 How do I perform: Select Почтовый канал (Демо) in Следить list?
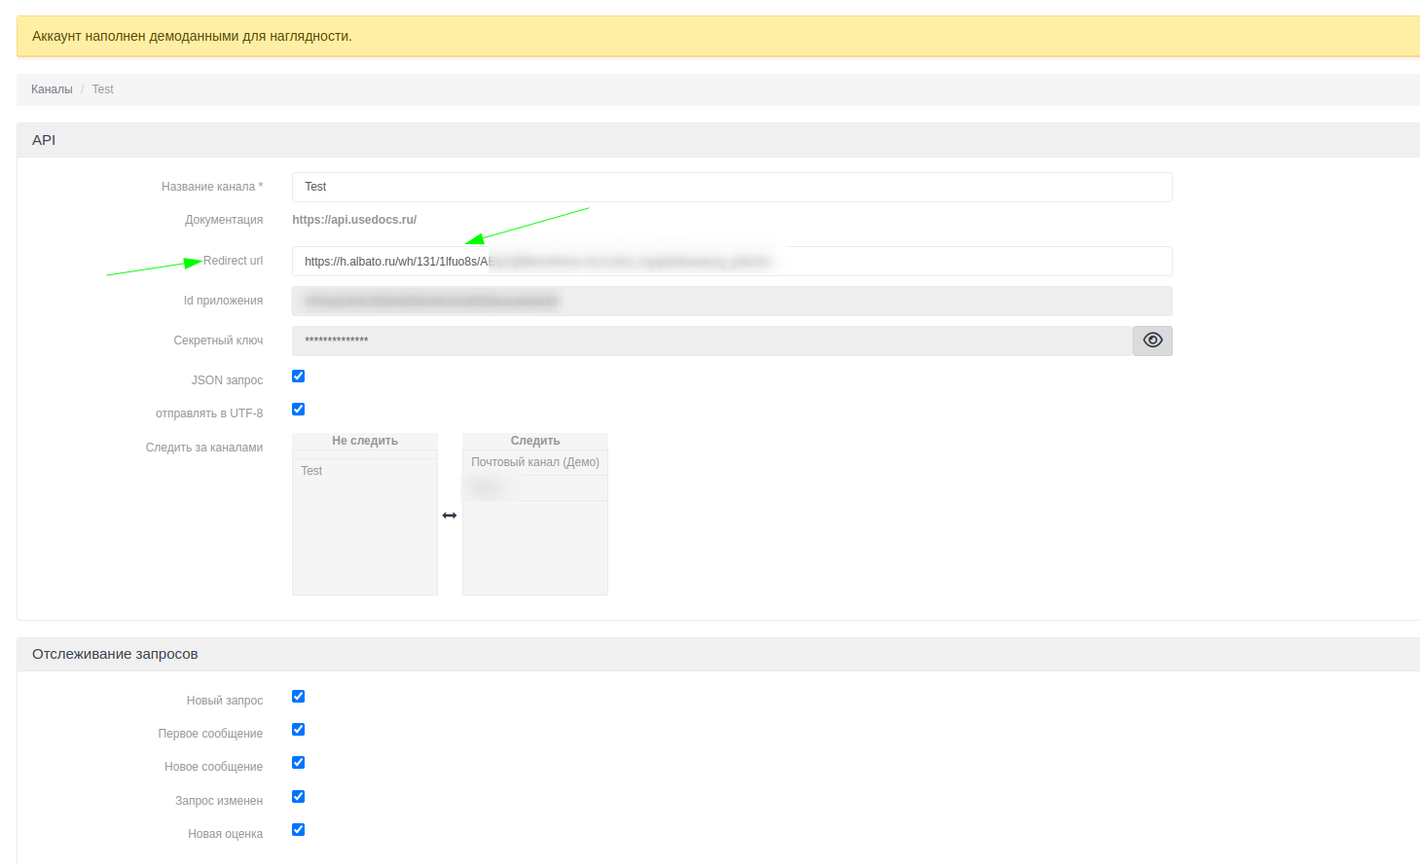535,462
